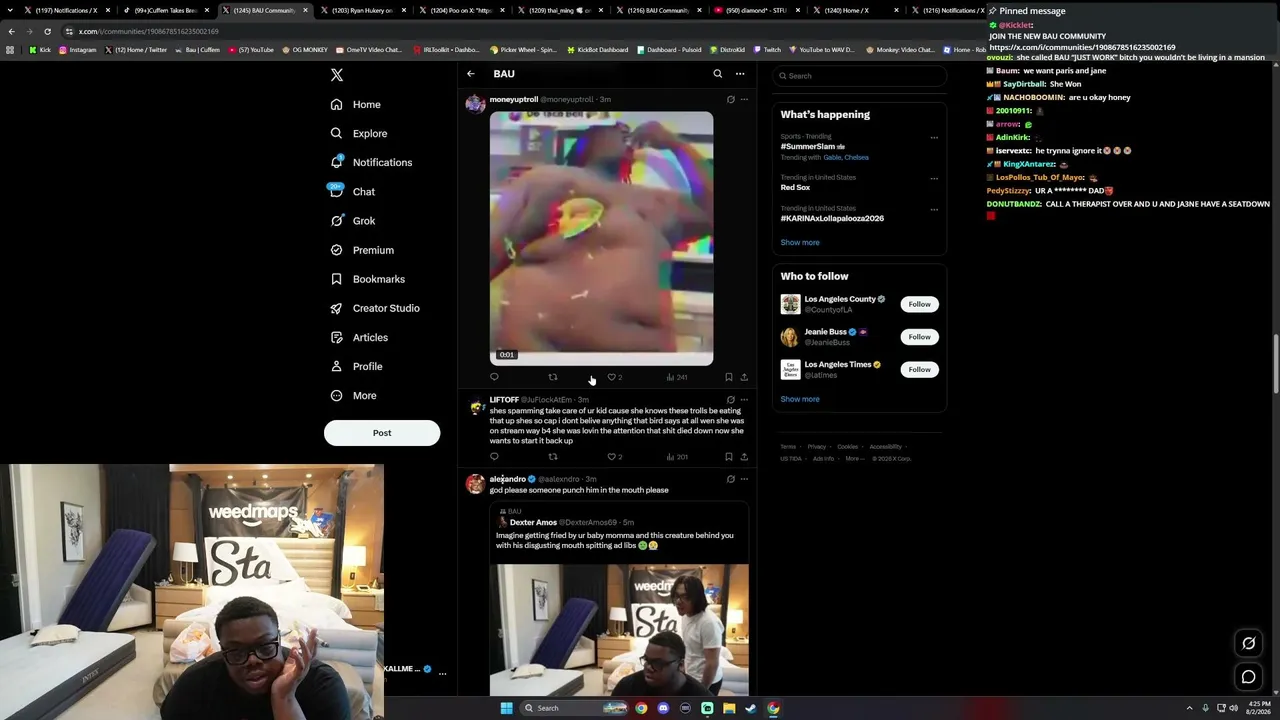This screenshot has width=1280, height=720.
Task: Play moneyuptroll's video post
Action: click(601, 238)
